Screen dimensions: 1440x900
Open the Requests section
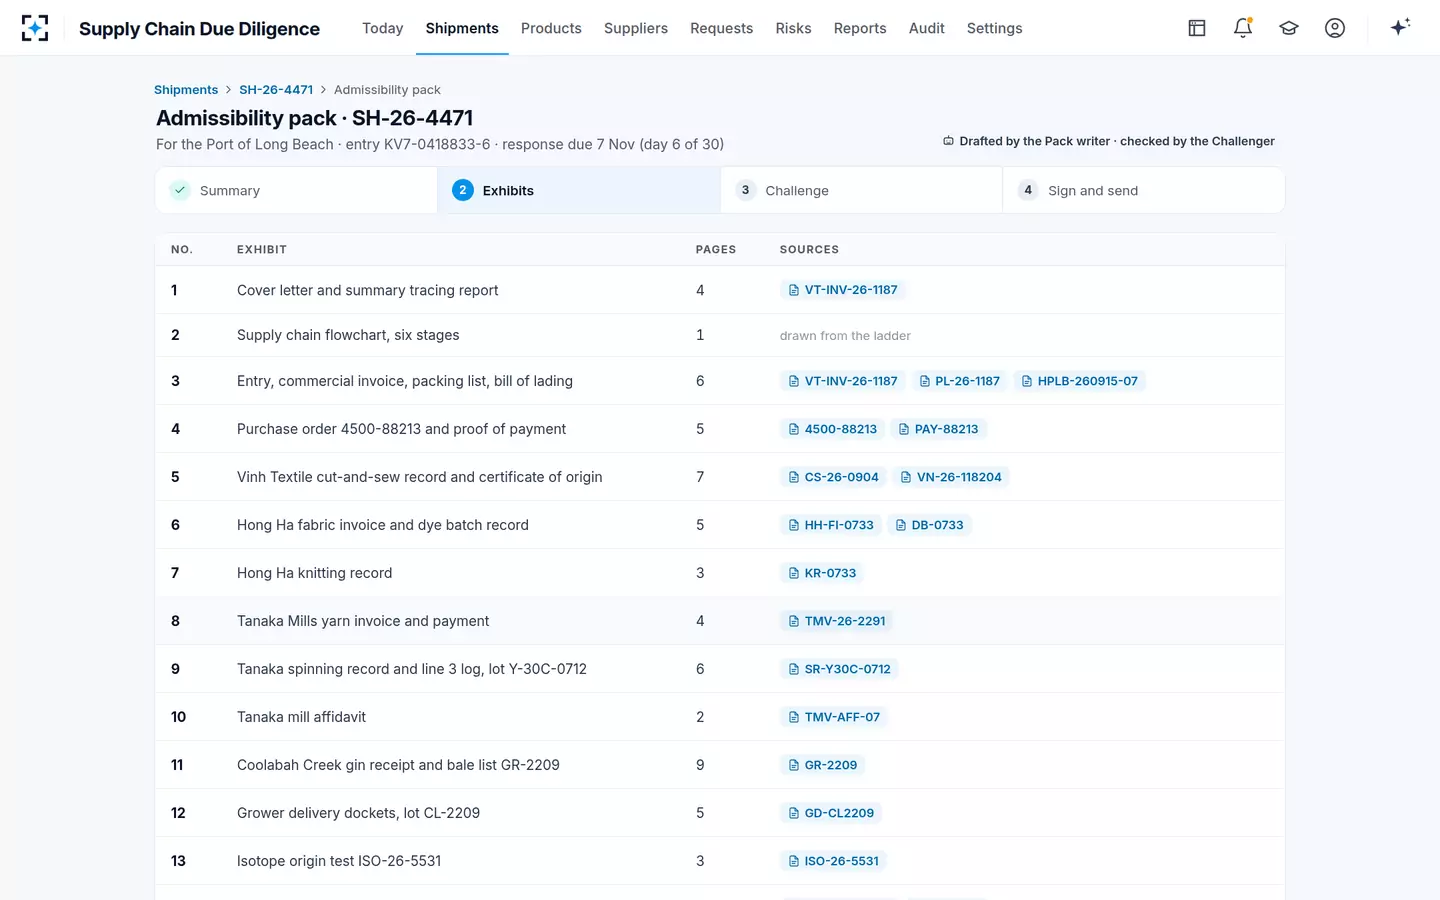pyautogui.click(x=722, y=28)
